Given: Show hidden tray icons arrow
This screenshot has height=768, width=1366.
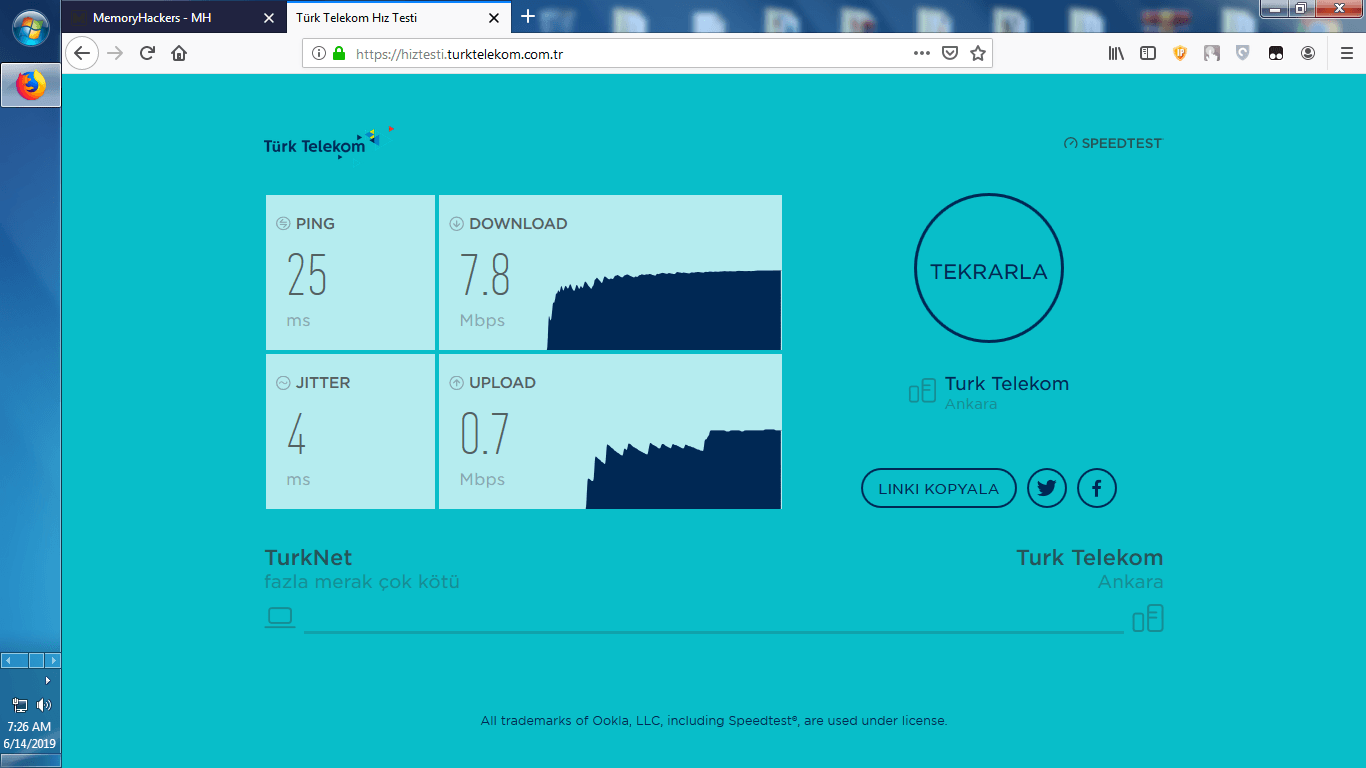Looking at the screenshot, I should click(x=47, y=680).
